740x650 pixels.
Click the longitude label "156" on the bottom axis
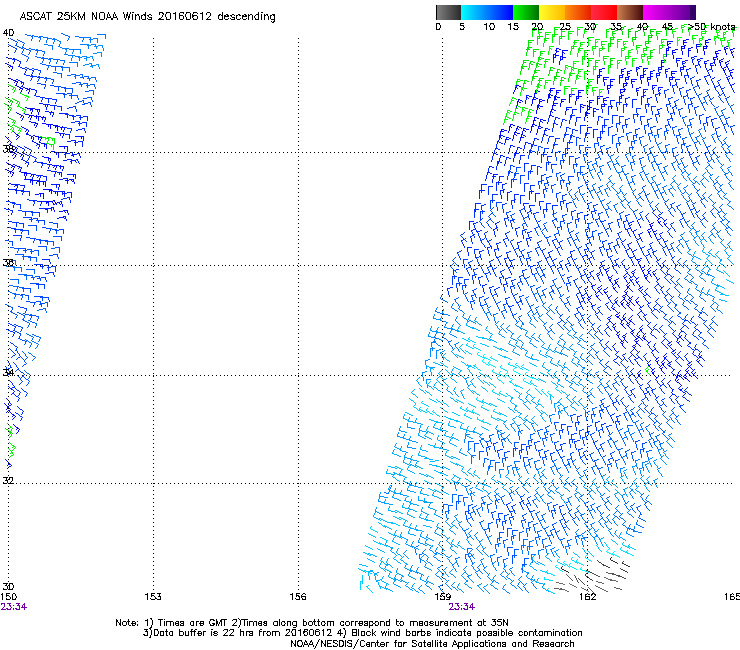tap(298, 597)
